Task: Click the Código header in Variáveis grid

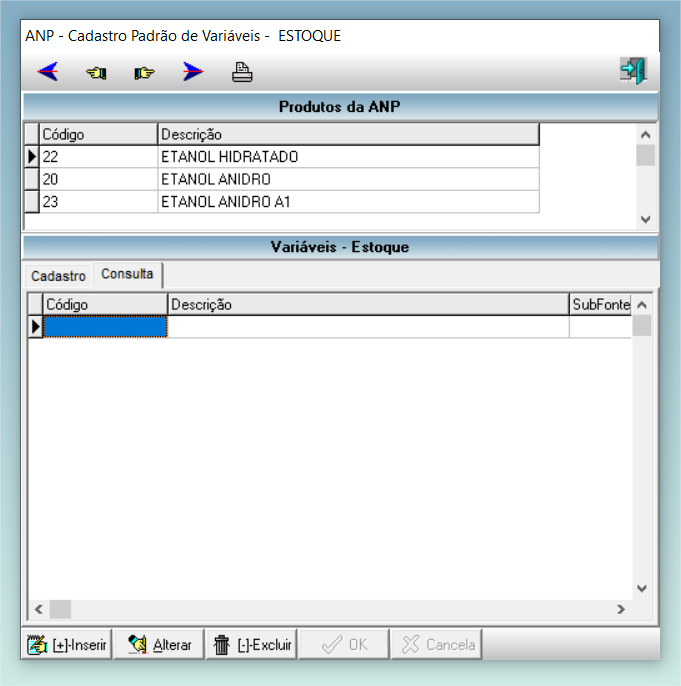Action: point(105,304)
